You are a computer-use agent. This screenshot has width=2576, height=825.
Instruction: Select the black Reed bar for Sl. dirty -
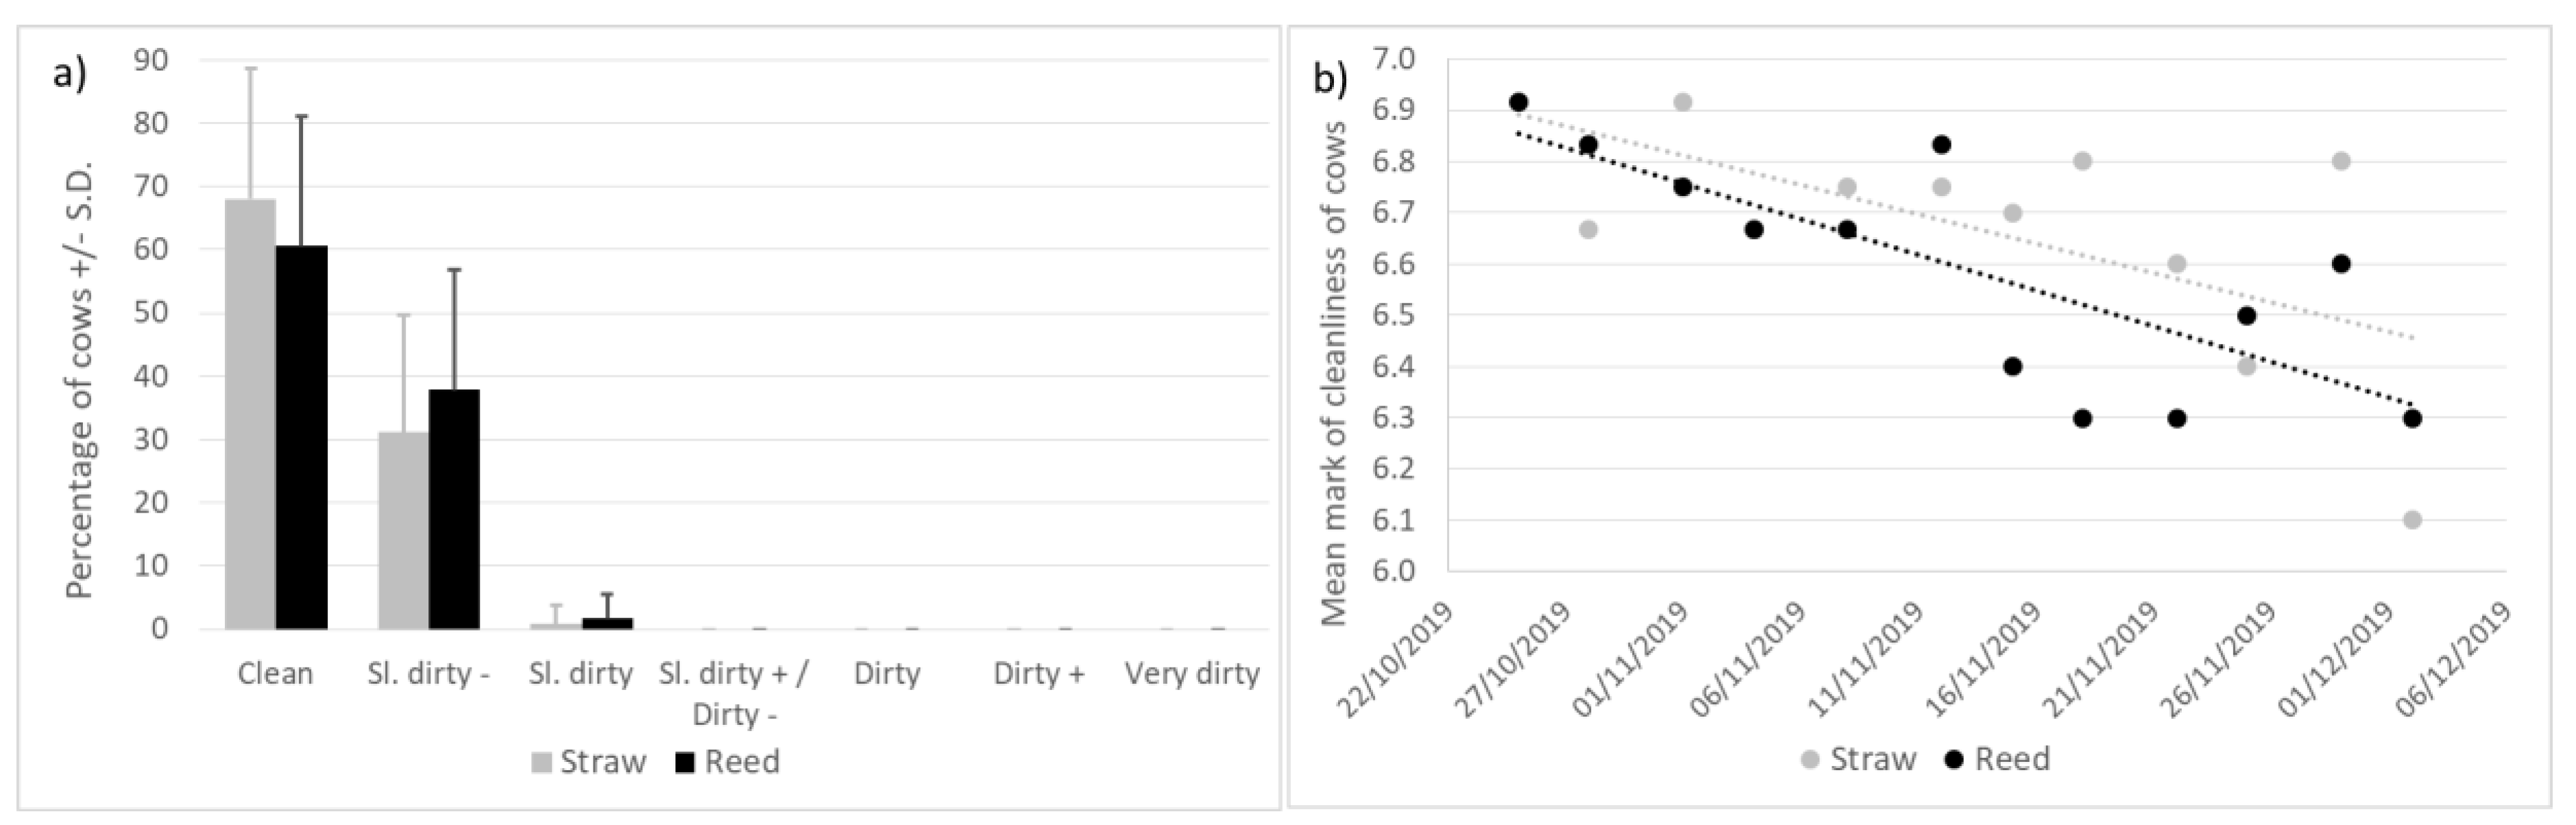coord(454,509)
